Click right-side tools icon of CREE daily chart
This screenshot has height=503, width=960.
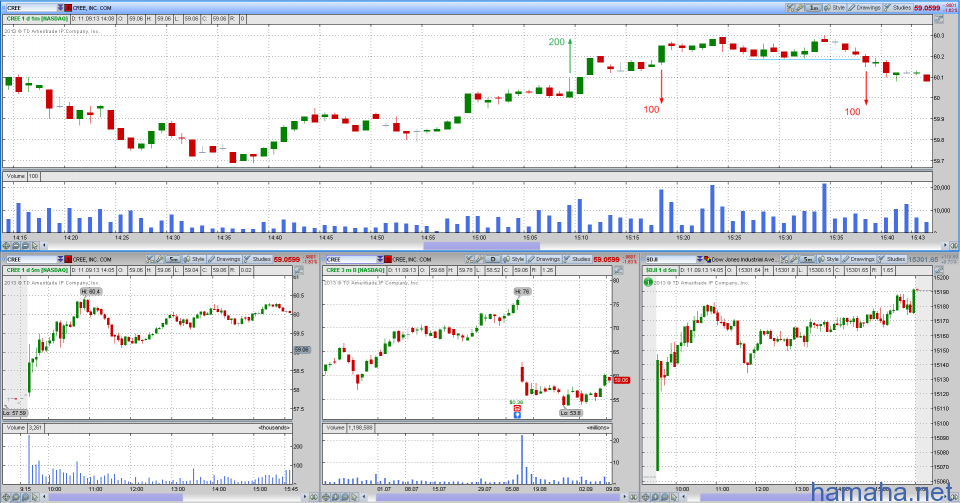pyautogui.click(x=618, y=270)
